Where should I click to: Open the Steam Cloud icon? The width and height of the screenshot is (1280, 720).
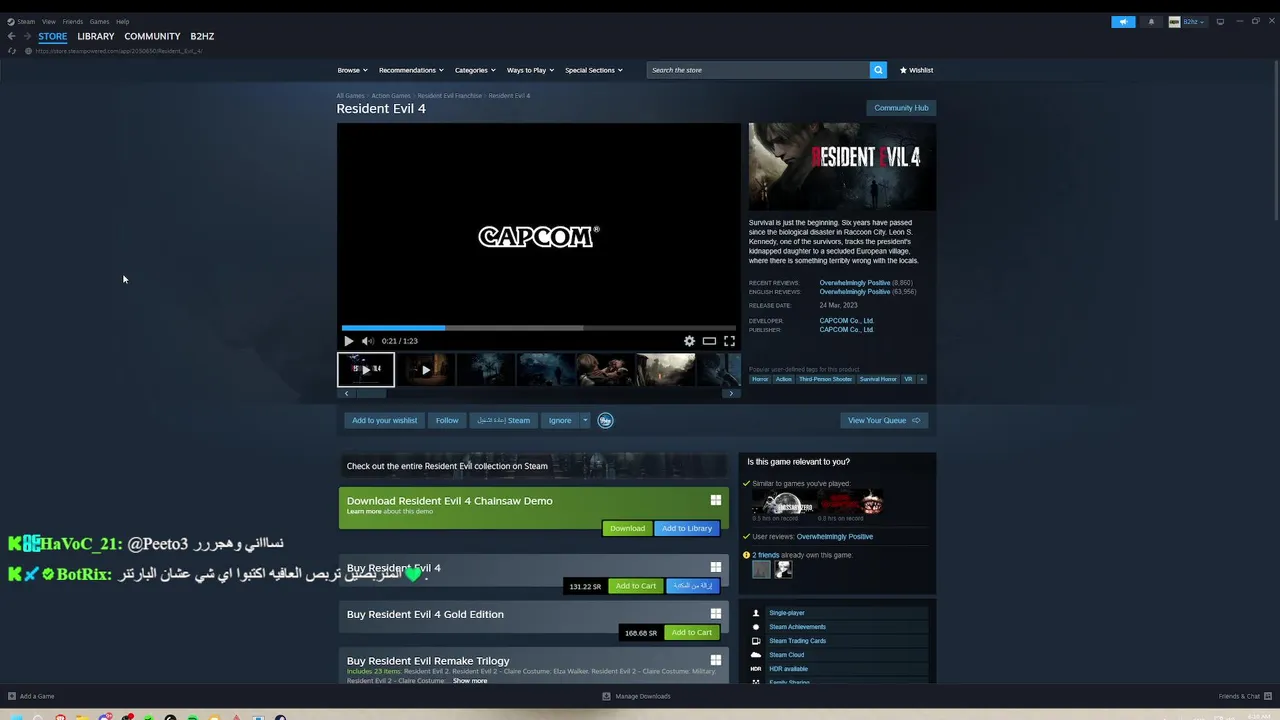(756, 655)
